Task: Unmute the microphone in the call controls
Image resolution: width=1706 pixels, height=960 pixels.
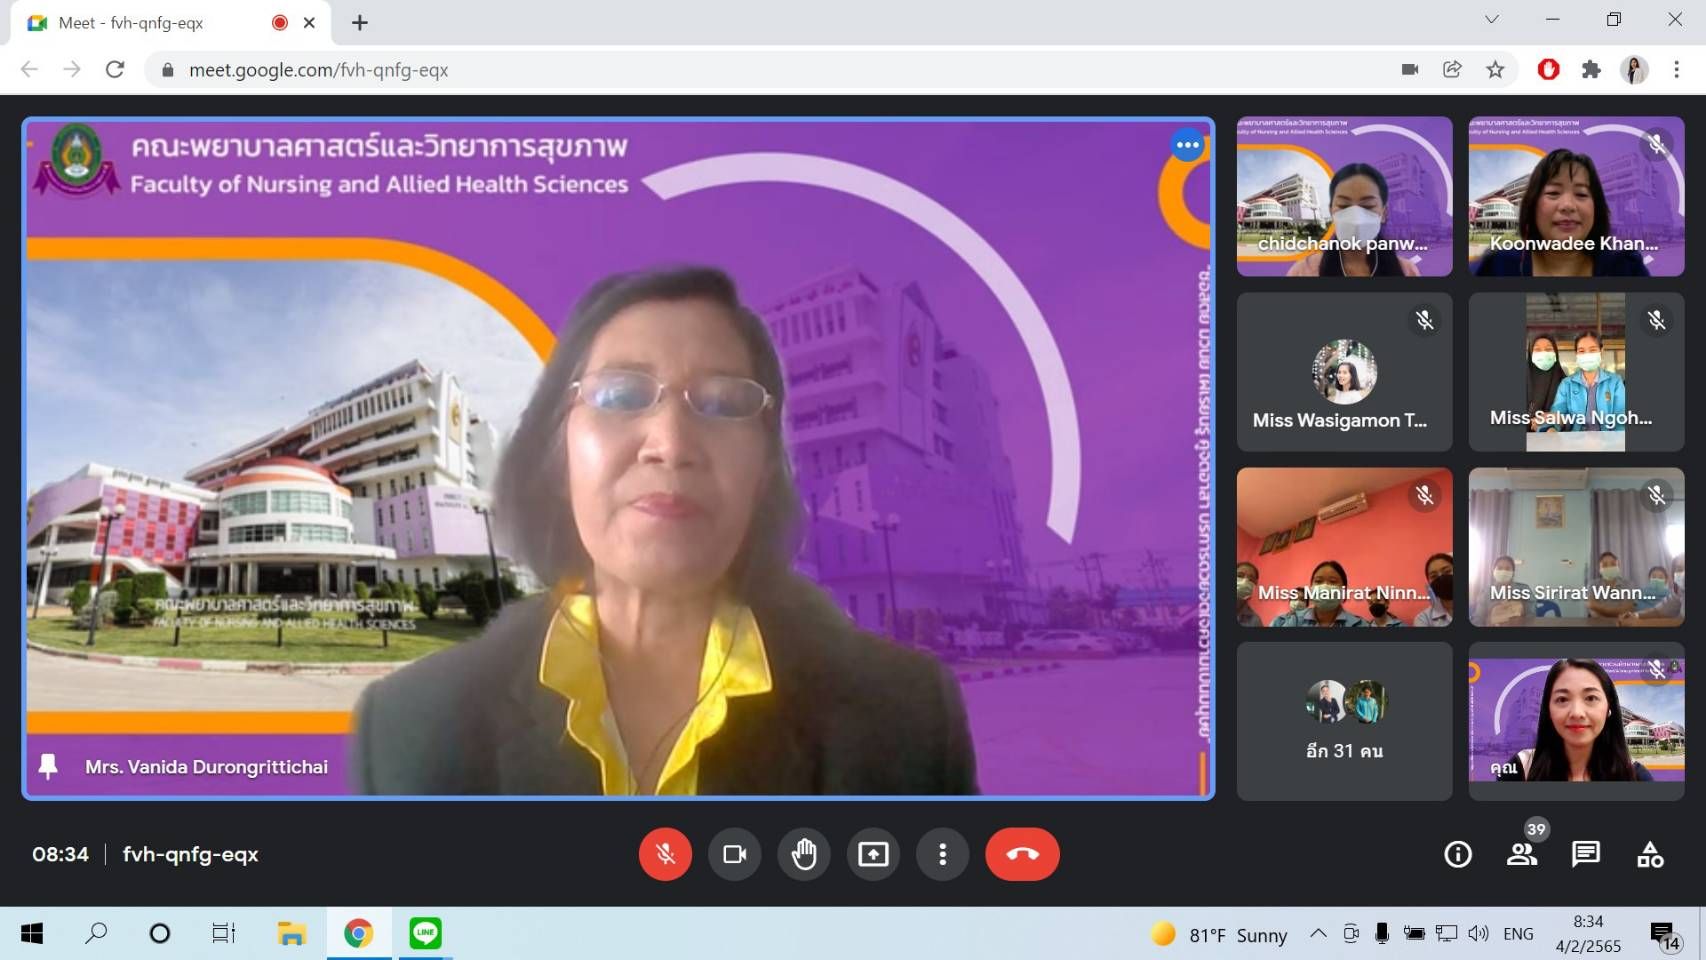Action: coord(665,854)
